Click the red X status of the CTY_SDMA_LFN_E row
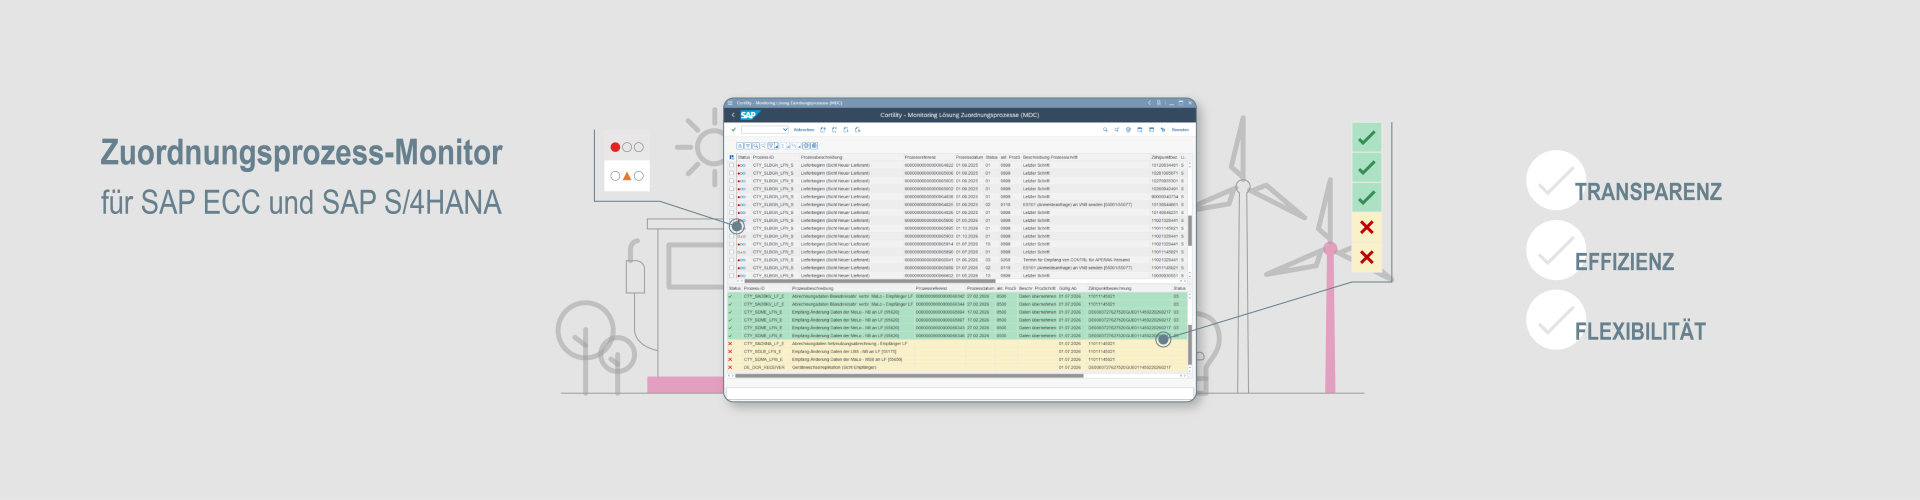The image size is (1920, 500). [x=730, y=359]
